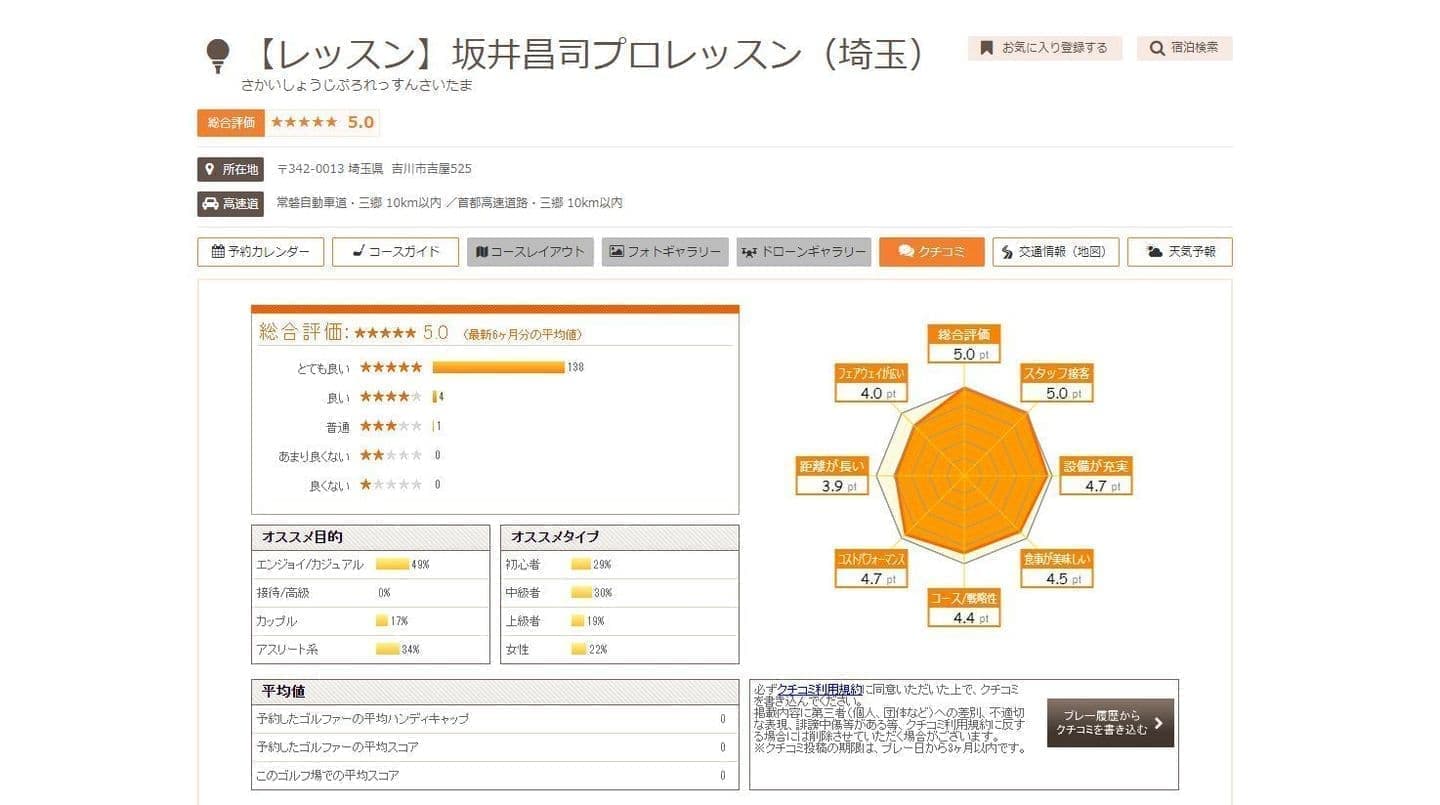This screenshot has height=805, width=1440.
Task: Click the golf tee icon beside the title
Action: (217, 56)
